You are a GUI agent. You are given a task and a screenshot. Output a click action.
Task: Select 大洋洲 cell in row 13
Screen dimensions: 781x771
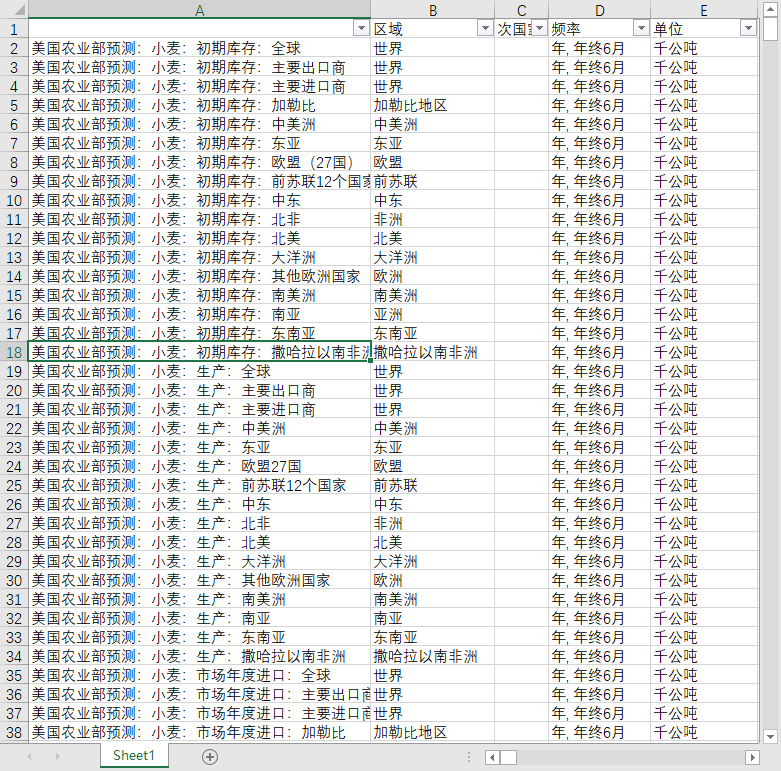pyautogui.click(x=433, y=257)
